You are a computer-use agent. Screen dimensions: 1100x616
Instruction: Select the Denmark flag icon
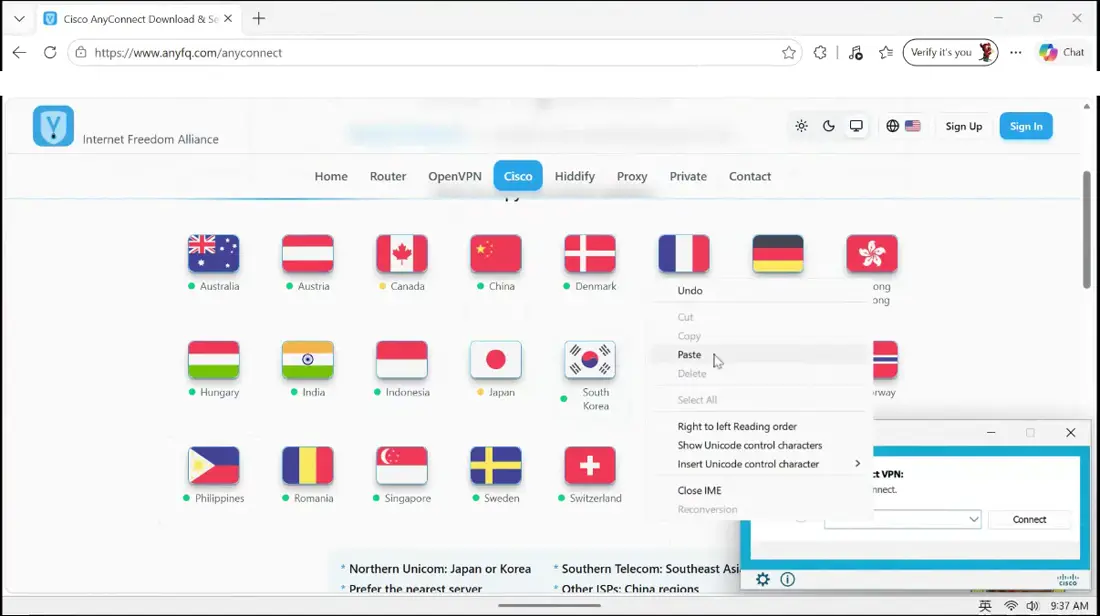point(590,253)
